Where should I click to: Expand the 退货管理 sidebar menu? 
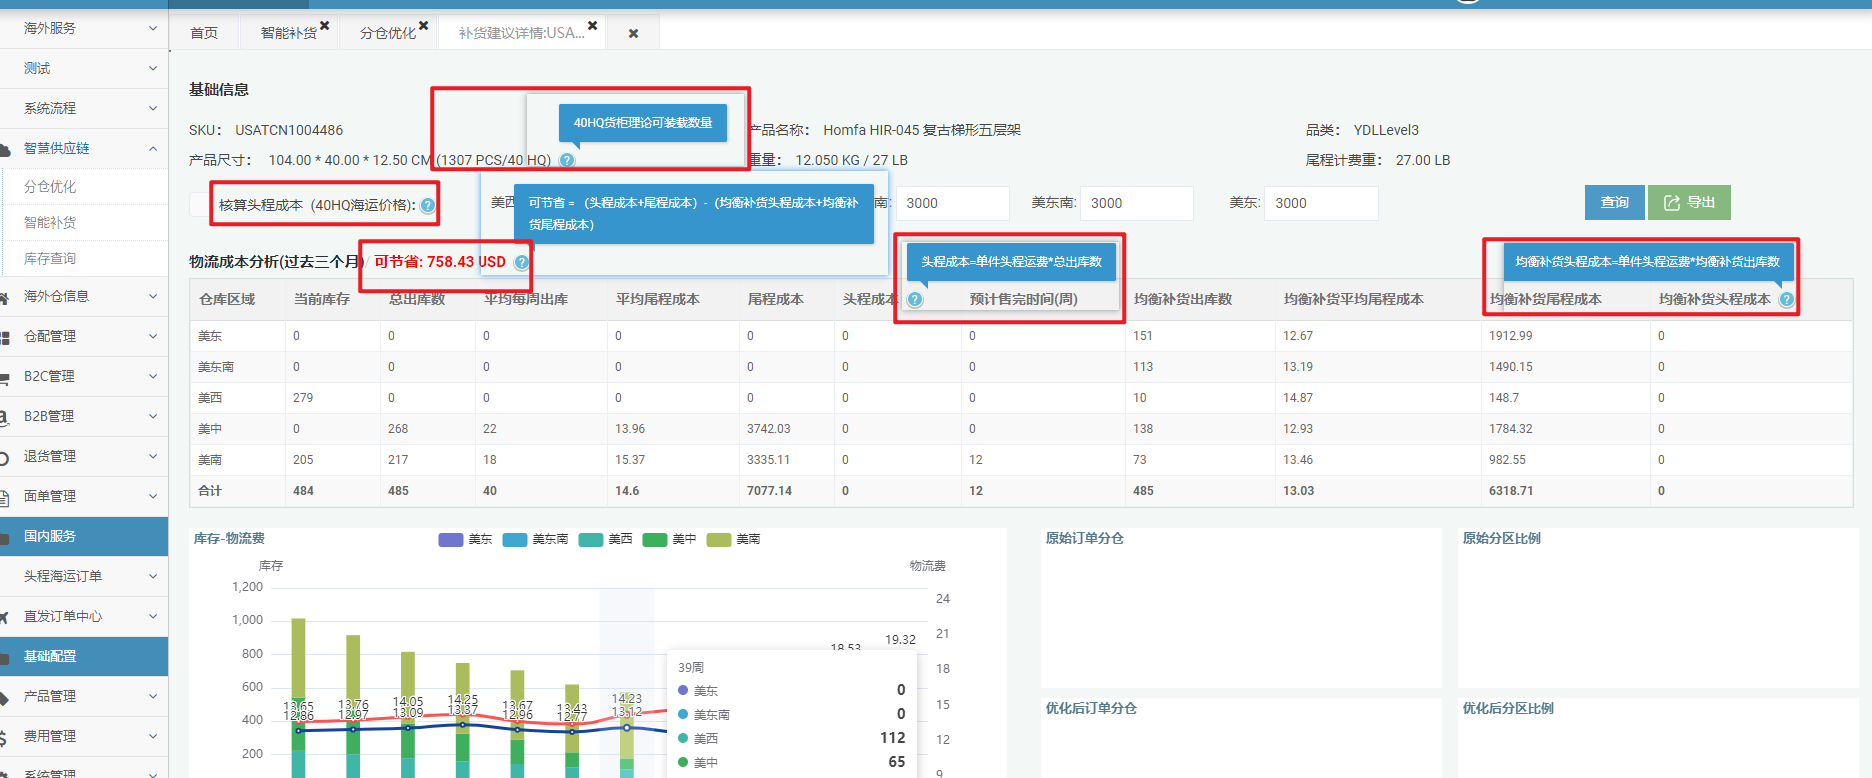84,456
